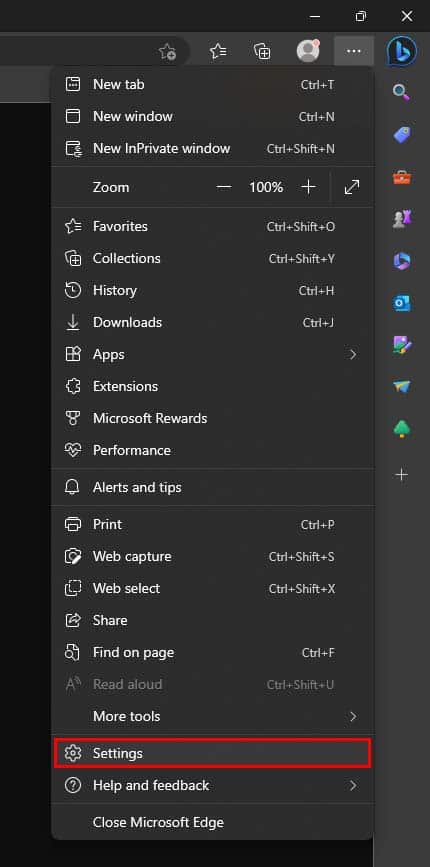Open the Favorites toolbar star-list icon
Image resolution: width=430 pixels, height=867 pixels.
tap(218, 51)
